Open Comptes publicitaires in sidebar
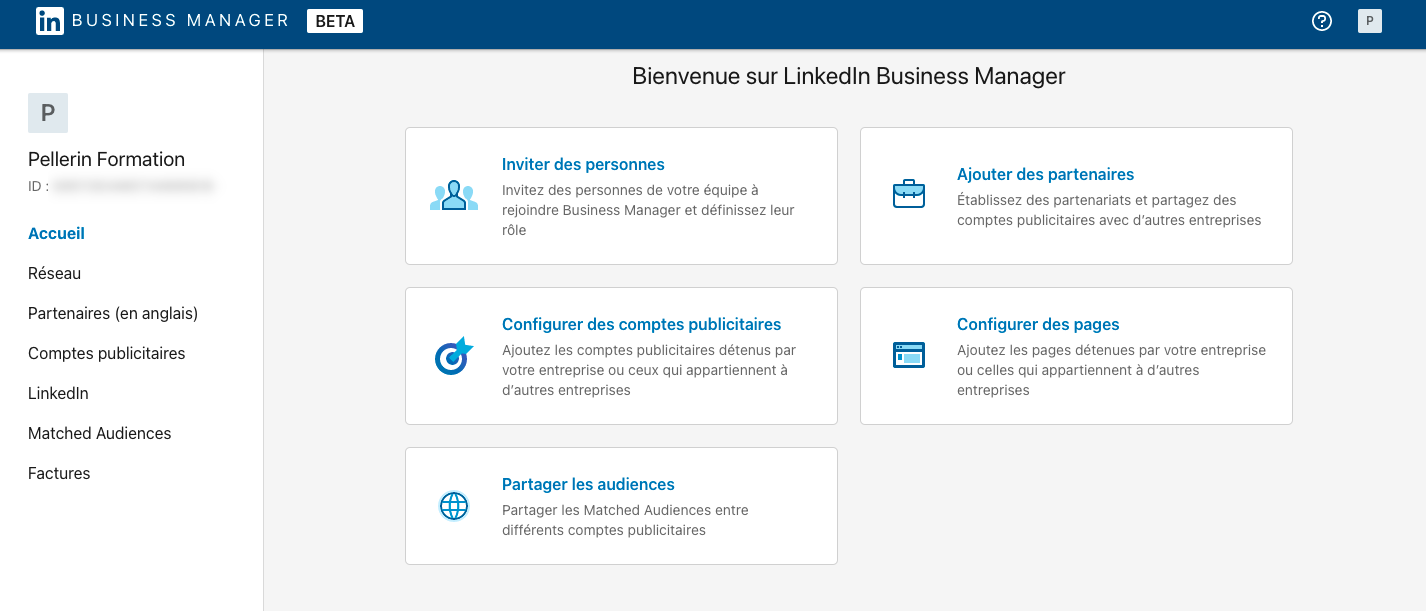The image size is (1426, 611). coord(106,353)
